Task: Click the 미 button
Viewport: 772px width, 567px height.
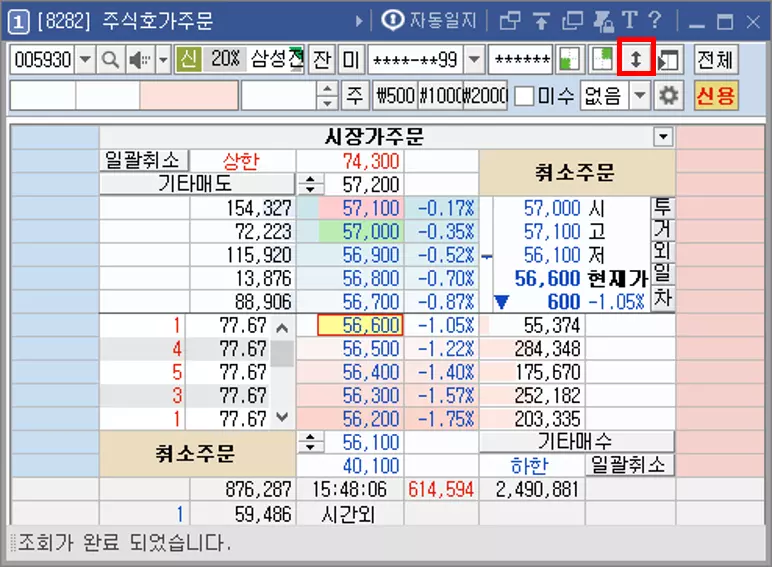Action: (x=351, y=60)
